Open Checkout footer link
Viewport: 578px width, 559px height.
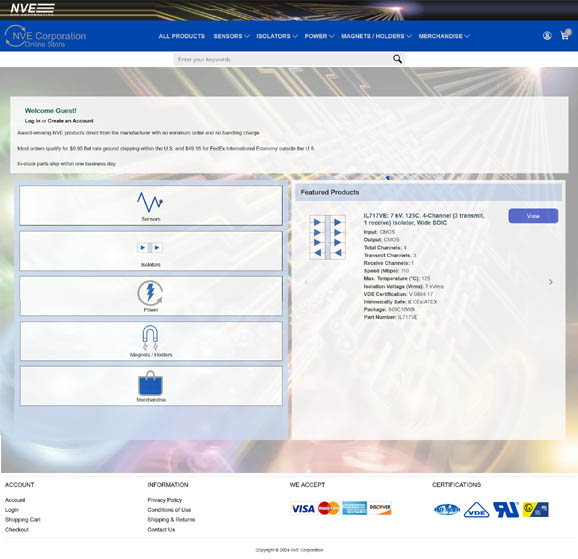click(x=17, y=530)
